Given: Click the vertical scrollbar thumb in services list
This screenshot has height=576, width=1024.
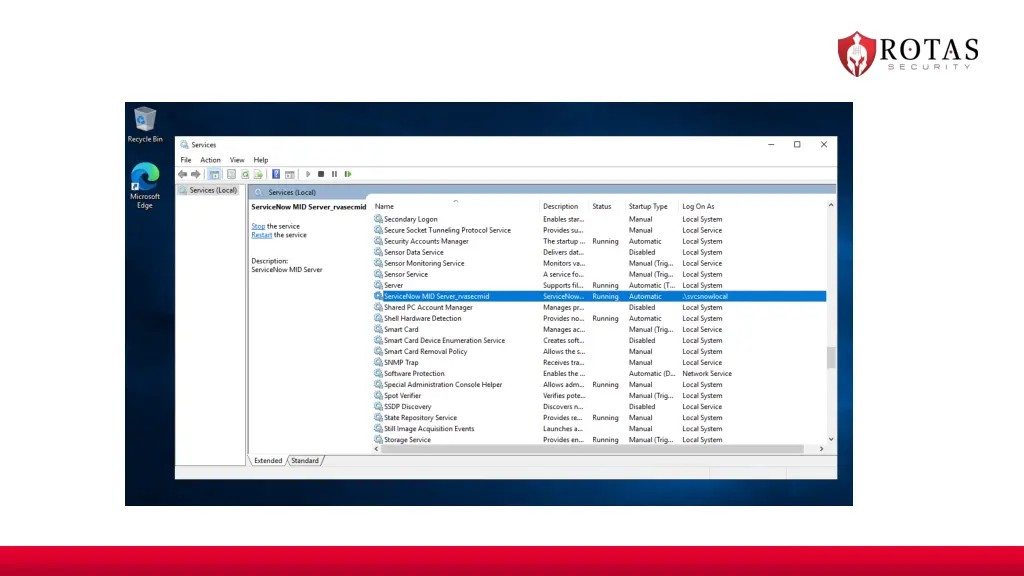Looking at the screenshot, I should pyautogui.click(x=831, y=357).
